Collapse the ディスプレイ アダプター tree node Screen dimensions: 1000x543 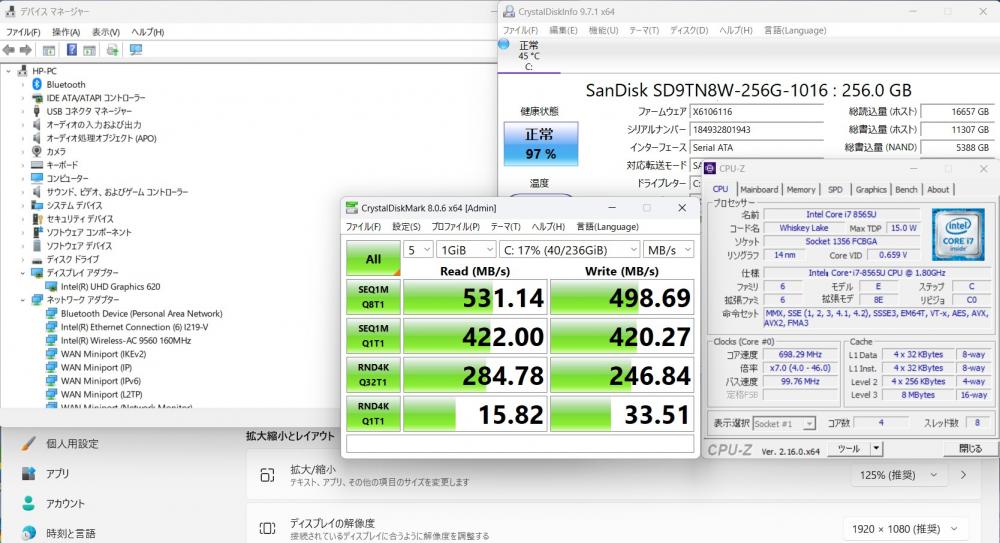click(24, 272)
